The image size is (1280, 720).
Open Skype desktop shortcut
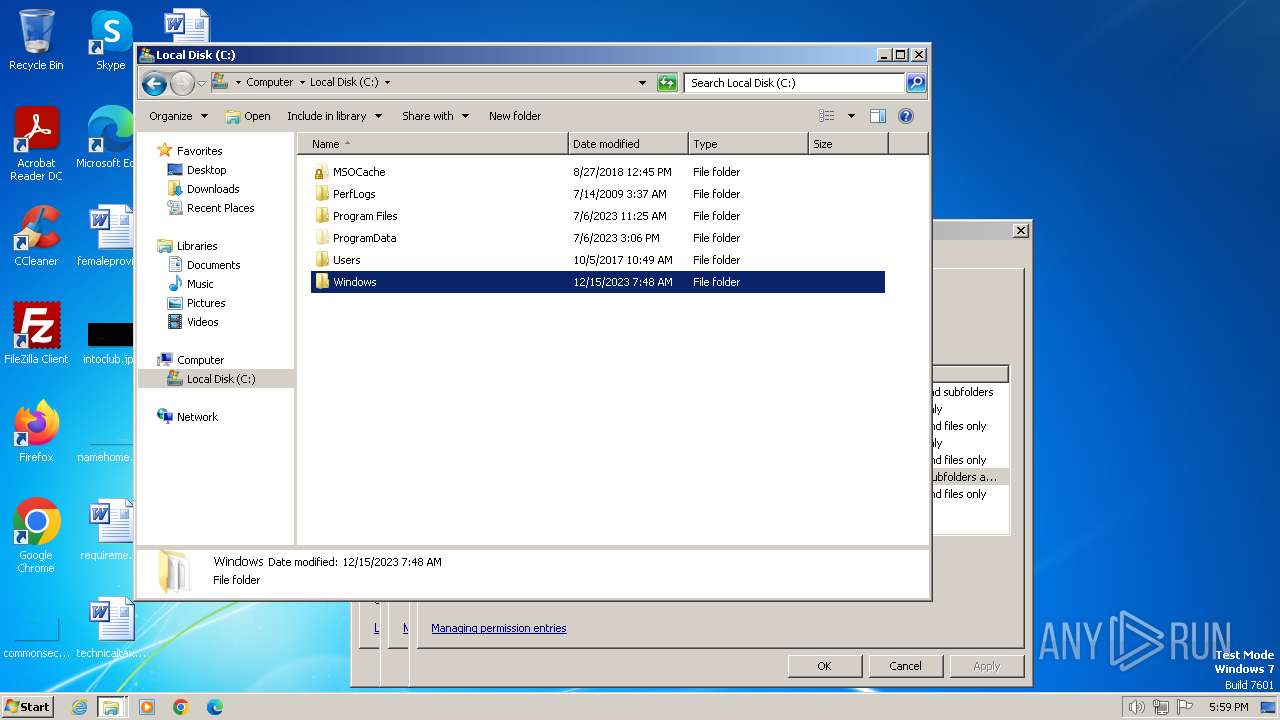(110, 41)
